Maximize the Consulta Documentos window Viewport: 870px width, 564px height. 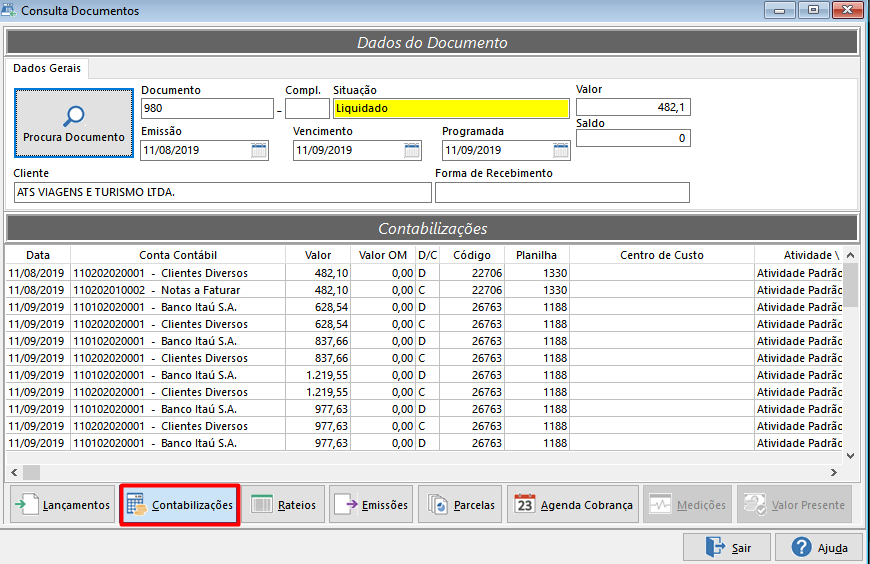(813, 11)
